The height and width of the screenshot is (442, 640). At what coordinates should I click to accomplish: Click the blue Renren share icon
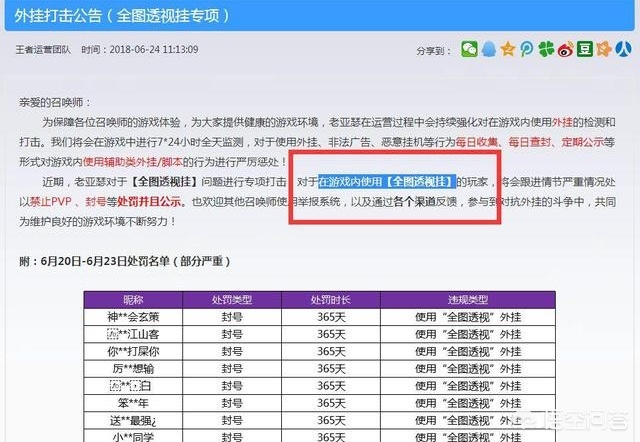pyautogui.click(x=621, y=49)
